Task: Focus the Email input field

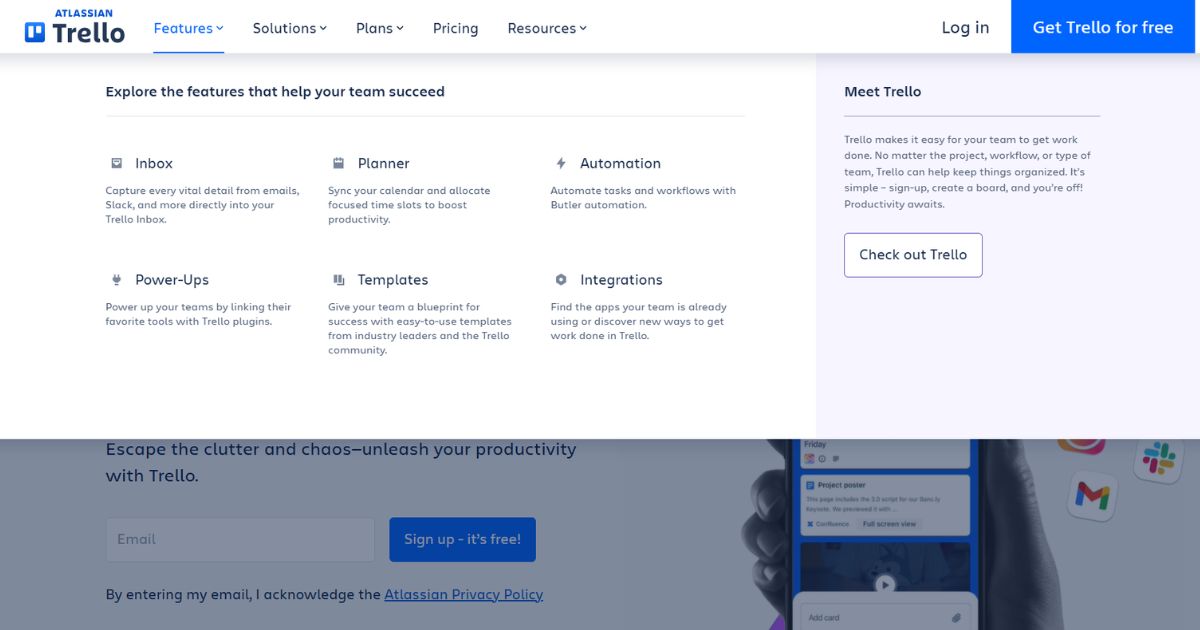Action: coord(240,539)
